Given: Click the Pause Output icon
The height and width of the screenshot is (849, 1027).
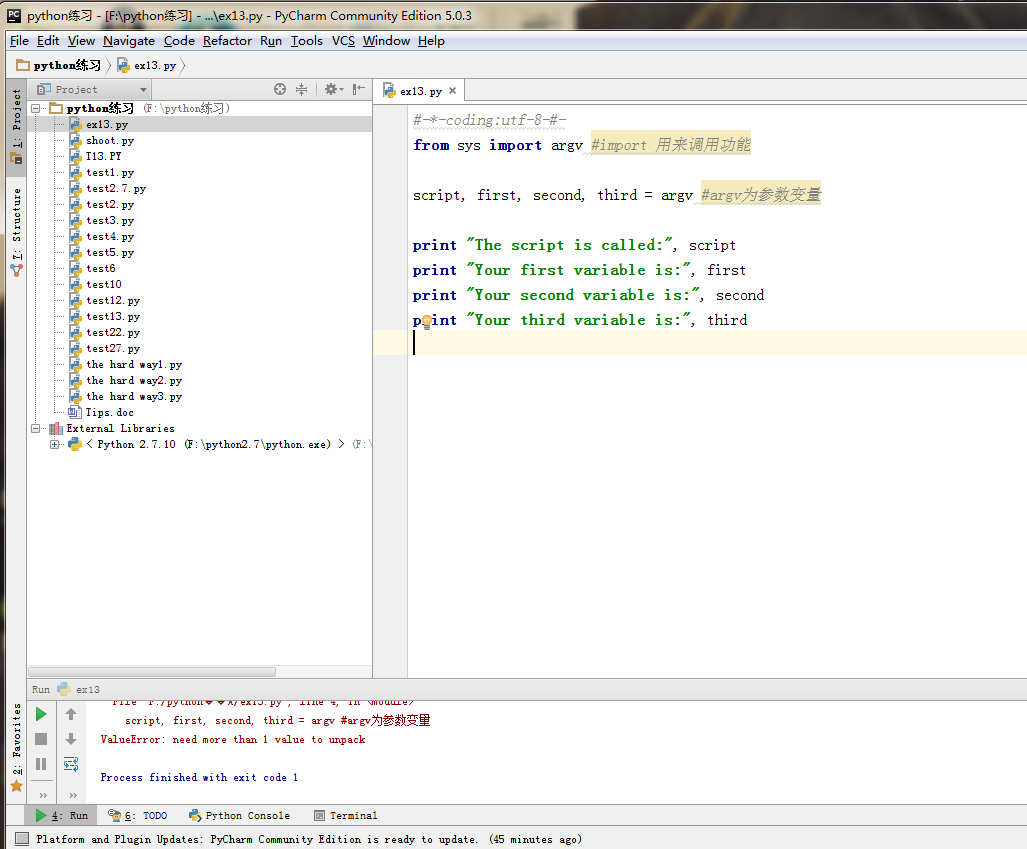Looking at the screenshot, I should [41, 764].
